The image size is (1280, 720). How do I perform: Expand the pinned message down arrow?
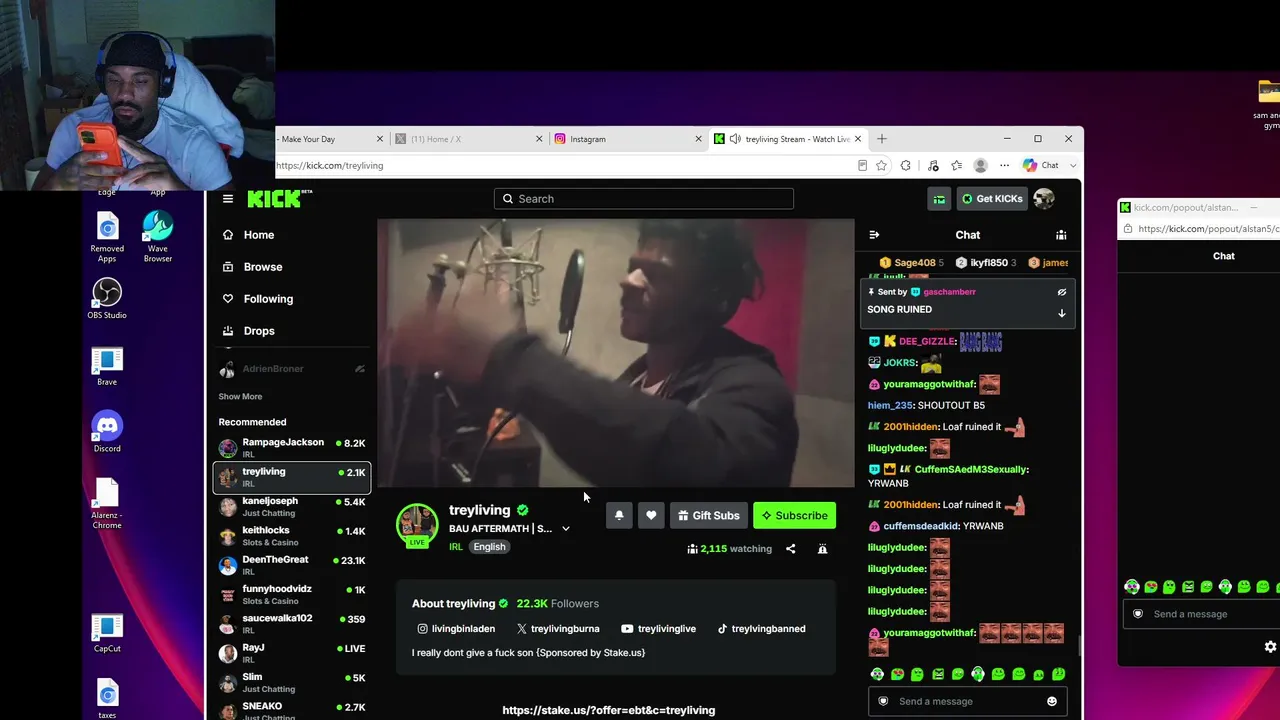(1062, 313)
